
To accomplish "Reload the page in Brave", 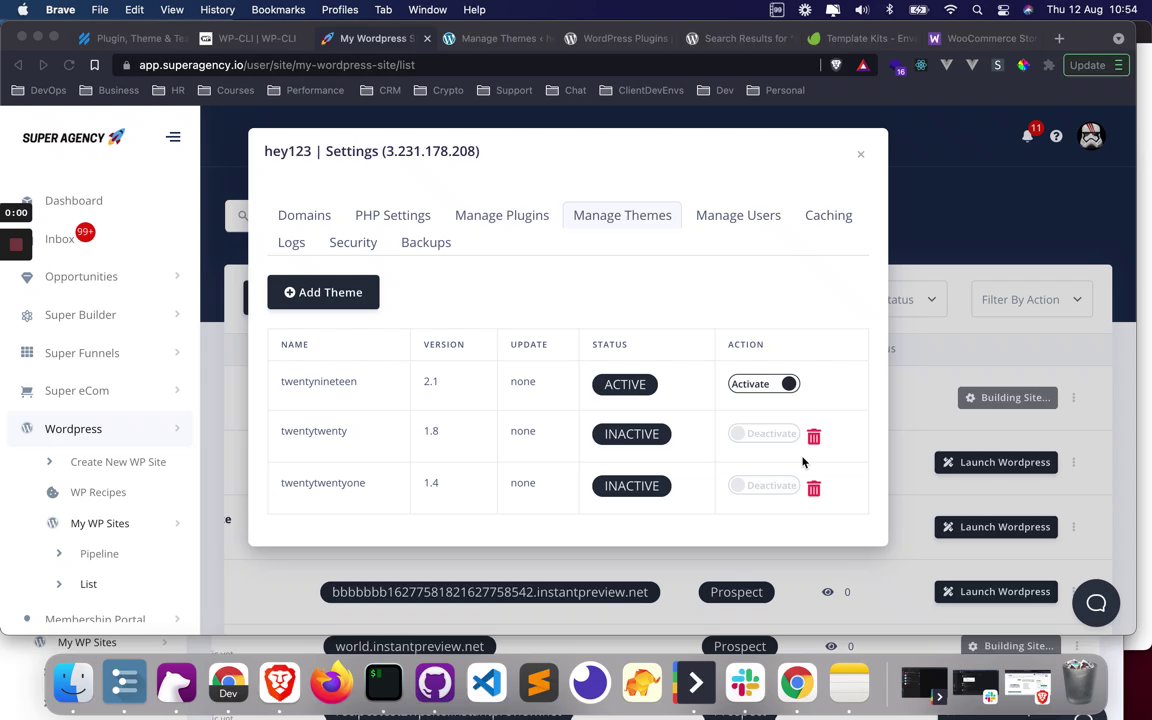I will click(68, 65).
